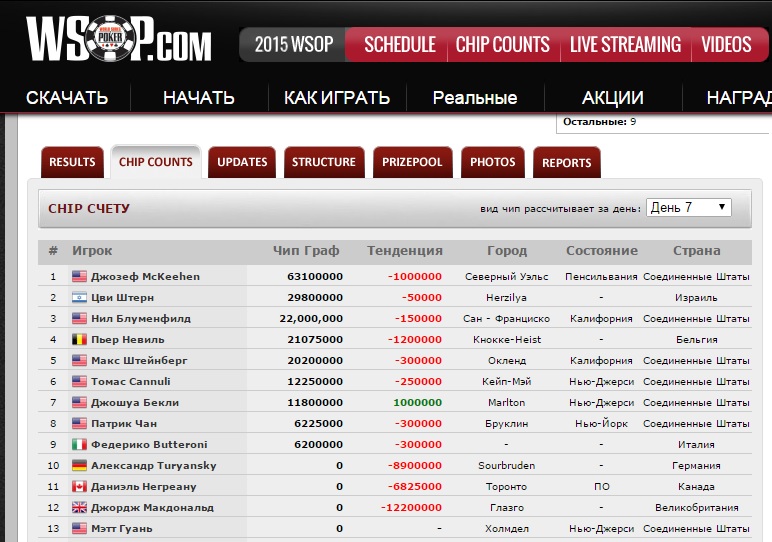Click the СКАЧАТЬ navigation item
This screenshot has height=542, width=772.
click(67, 97)
